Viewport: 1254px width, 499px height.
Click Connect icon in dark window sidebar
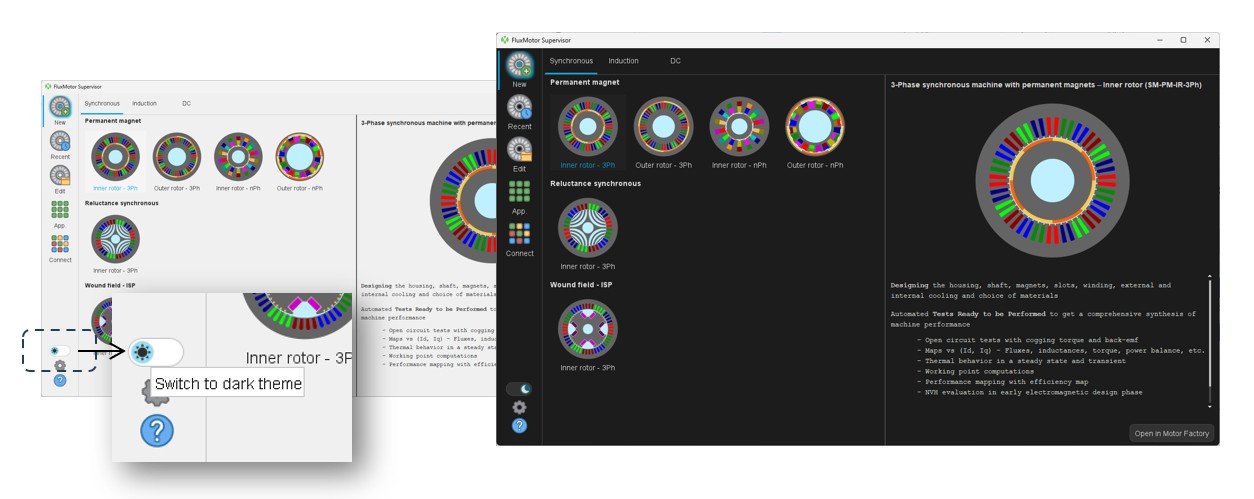click(x=519, y=233)
